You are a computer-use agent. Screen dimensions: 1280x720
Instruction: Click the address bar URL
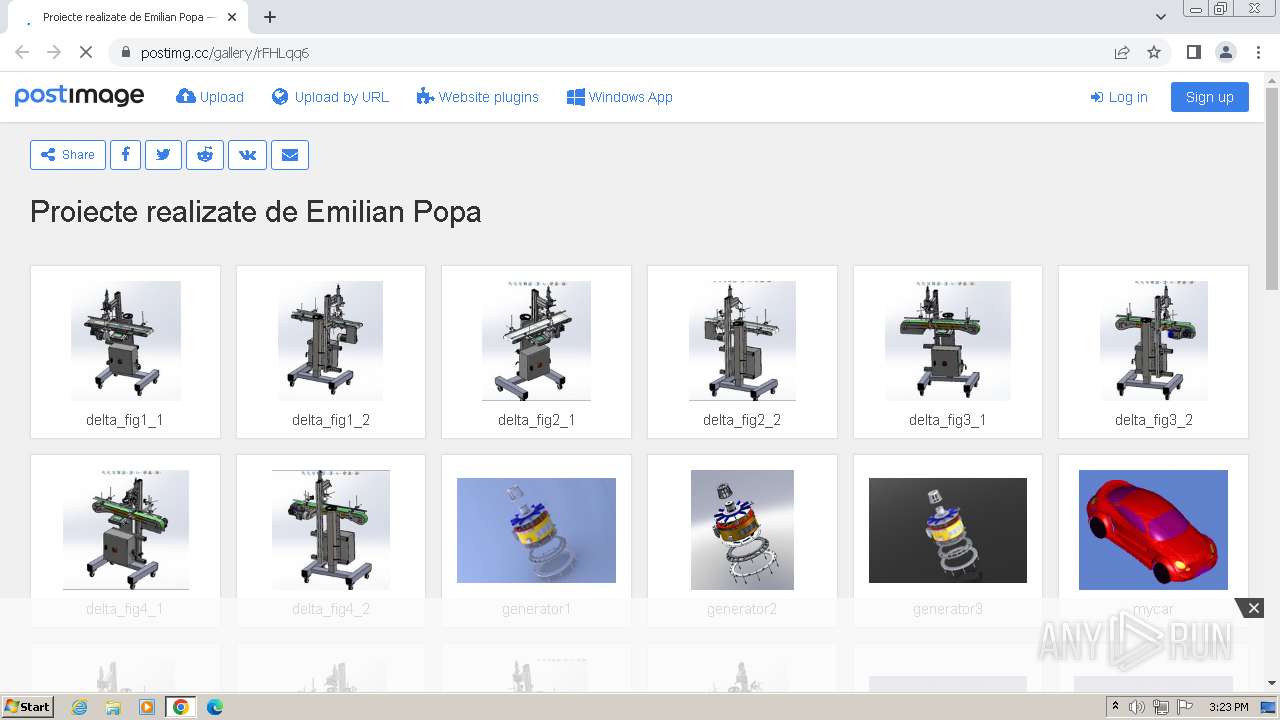(x=225, y=53)
